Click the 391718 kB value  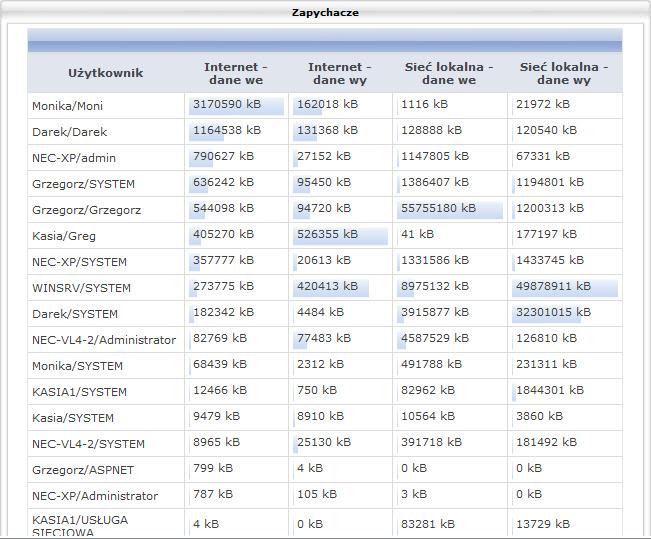pos(431,443)
